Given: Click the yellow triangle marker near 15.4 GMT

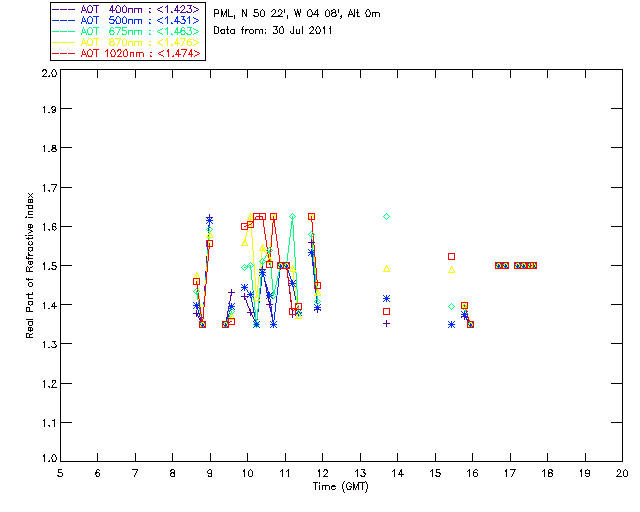Looking at the screenshot, I should click(x=451, y=270).
